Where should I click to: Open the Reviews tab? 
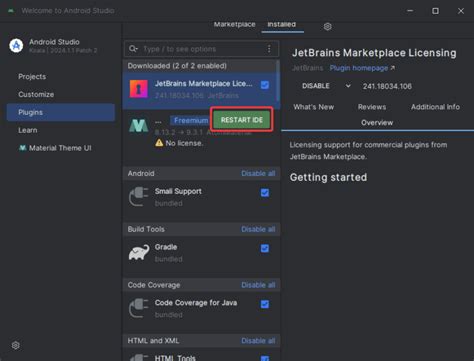tap(372, 107)
